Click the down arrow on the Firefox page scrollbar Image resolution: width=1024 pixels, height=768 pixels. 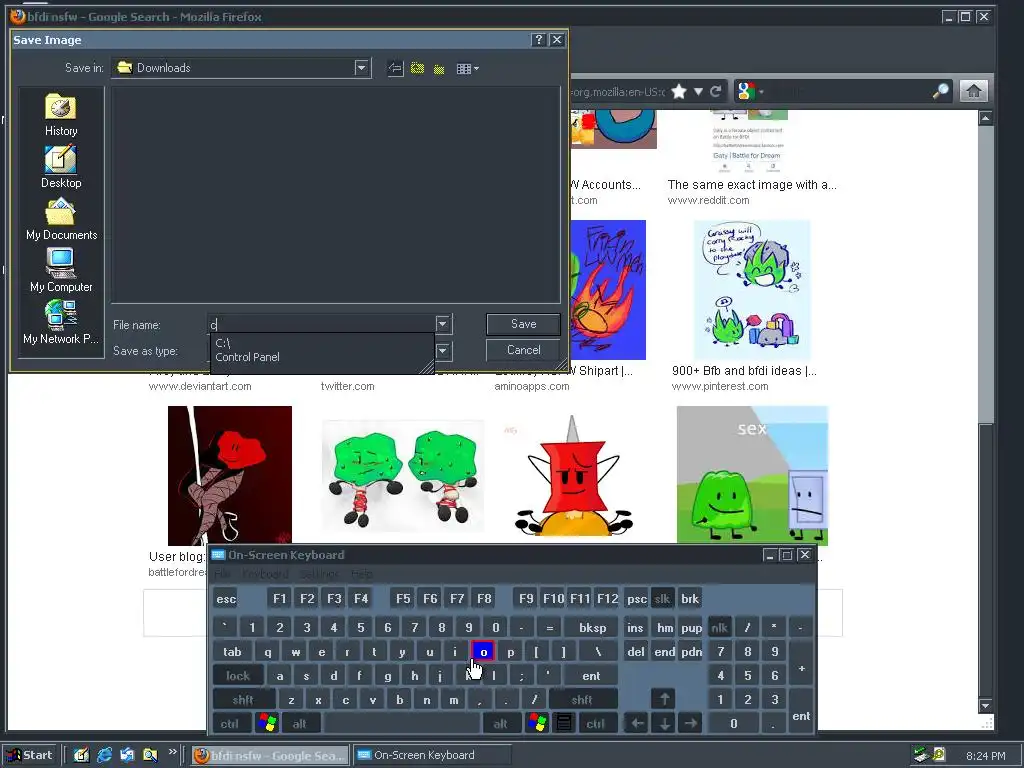tap(985, 705)
